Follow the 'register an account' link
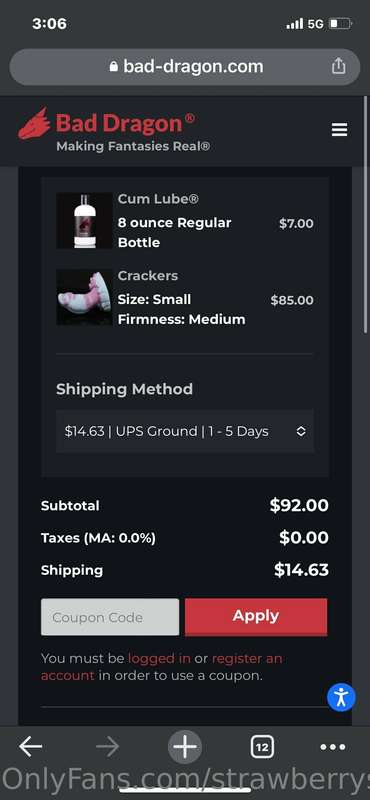The height and width of the screenshot is (800, 370). pyautogui.click(x=161, y=667)
